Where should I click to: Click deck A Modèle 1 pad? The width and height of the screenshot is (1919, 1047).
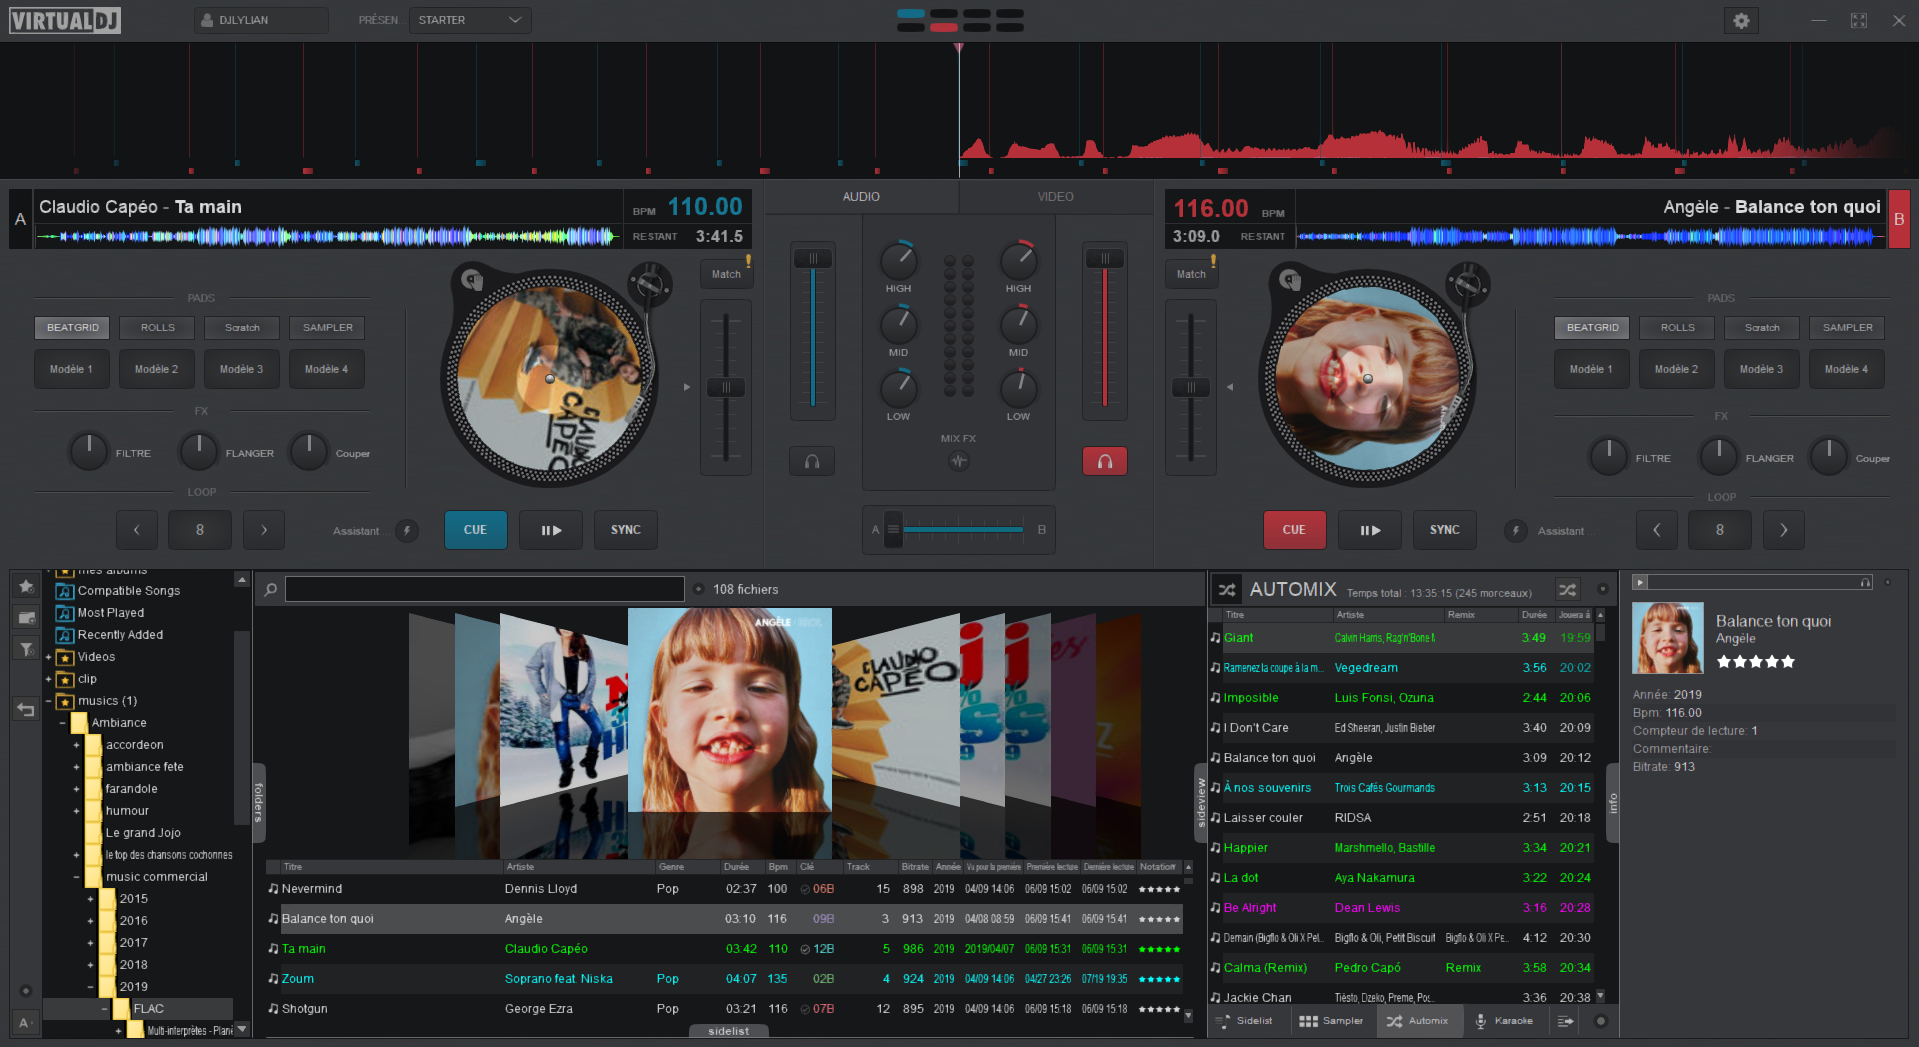coord(71,369)
